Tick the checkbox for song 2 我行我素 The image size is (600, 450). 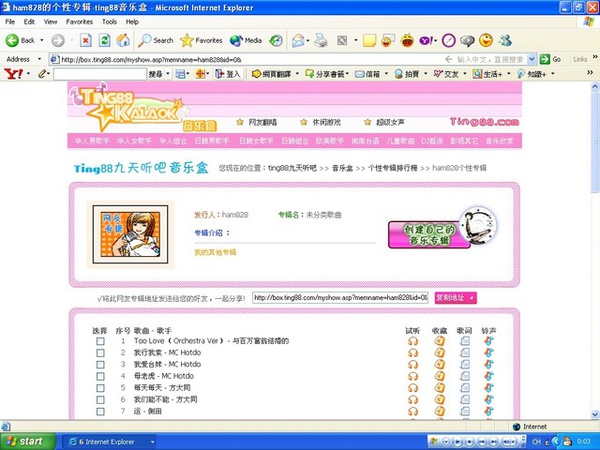click(x=100, y=353)
